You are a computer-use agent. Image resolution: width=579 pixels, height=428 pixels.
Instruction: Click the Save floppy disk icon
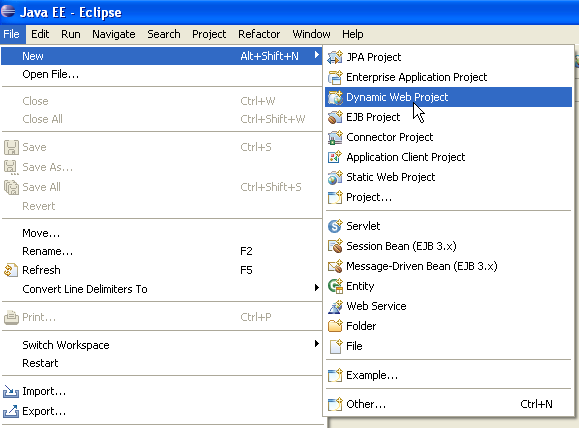point(11,147)
